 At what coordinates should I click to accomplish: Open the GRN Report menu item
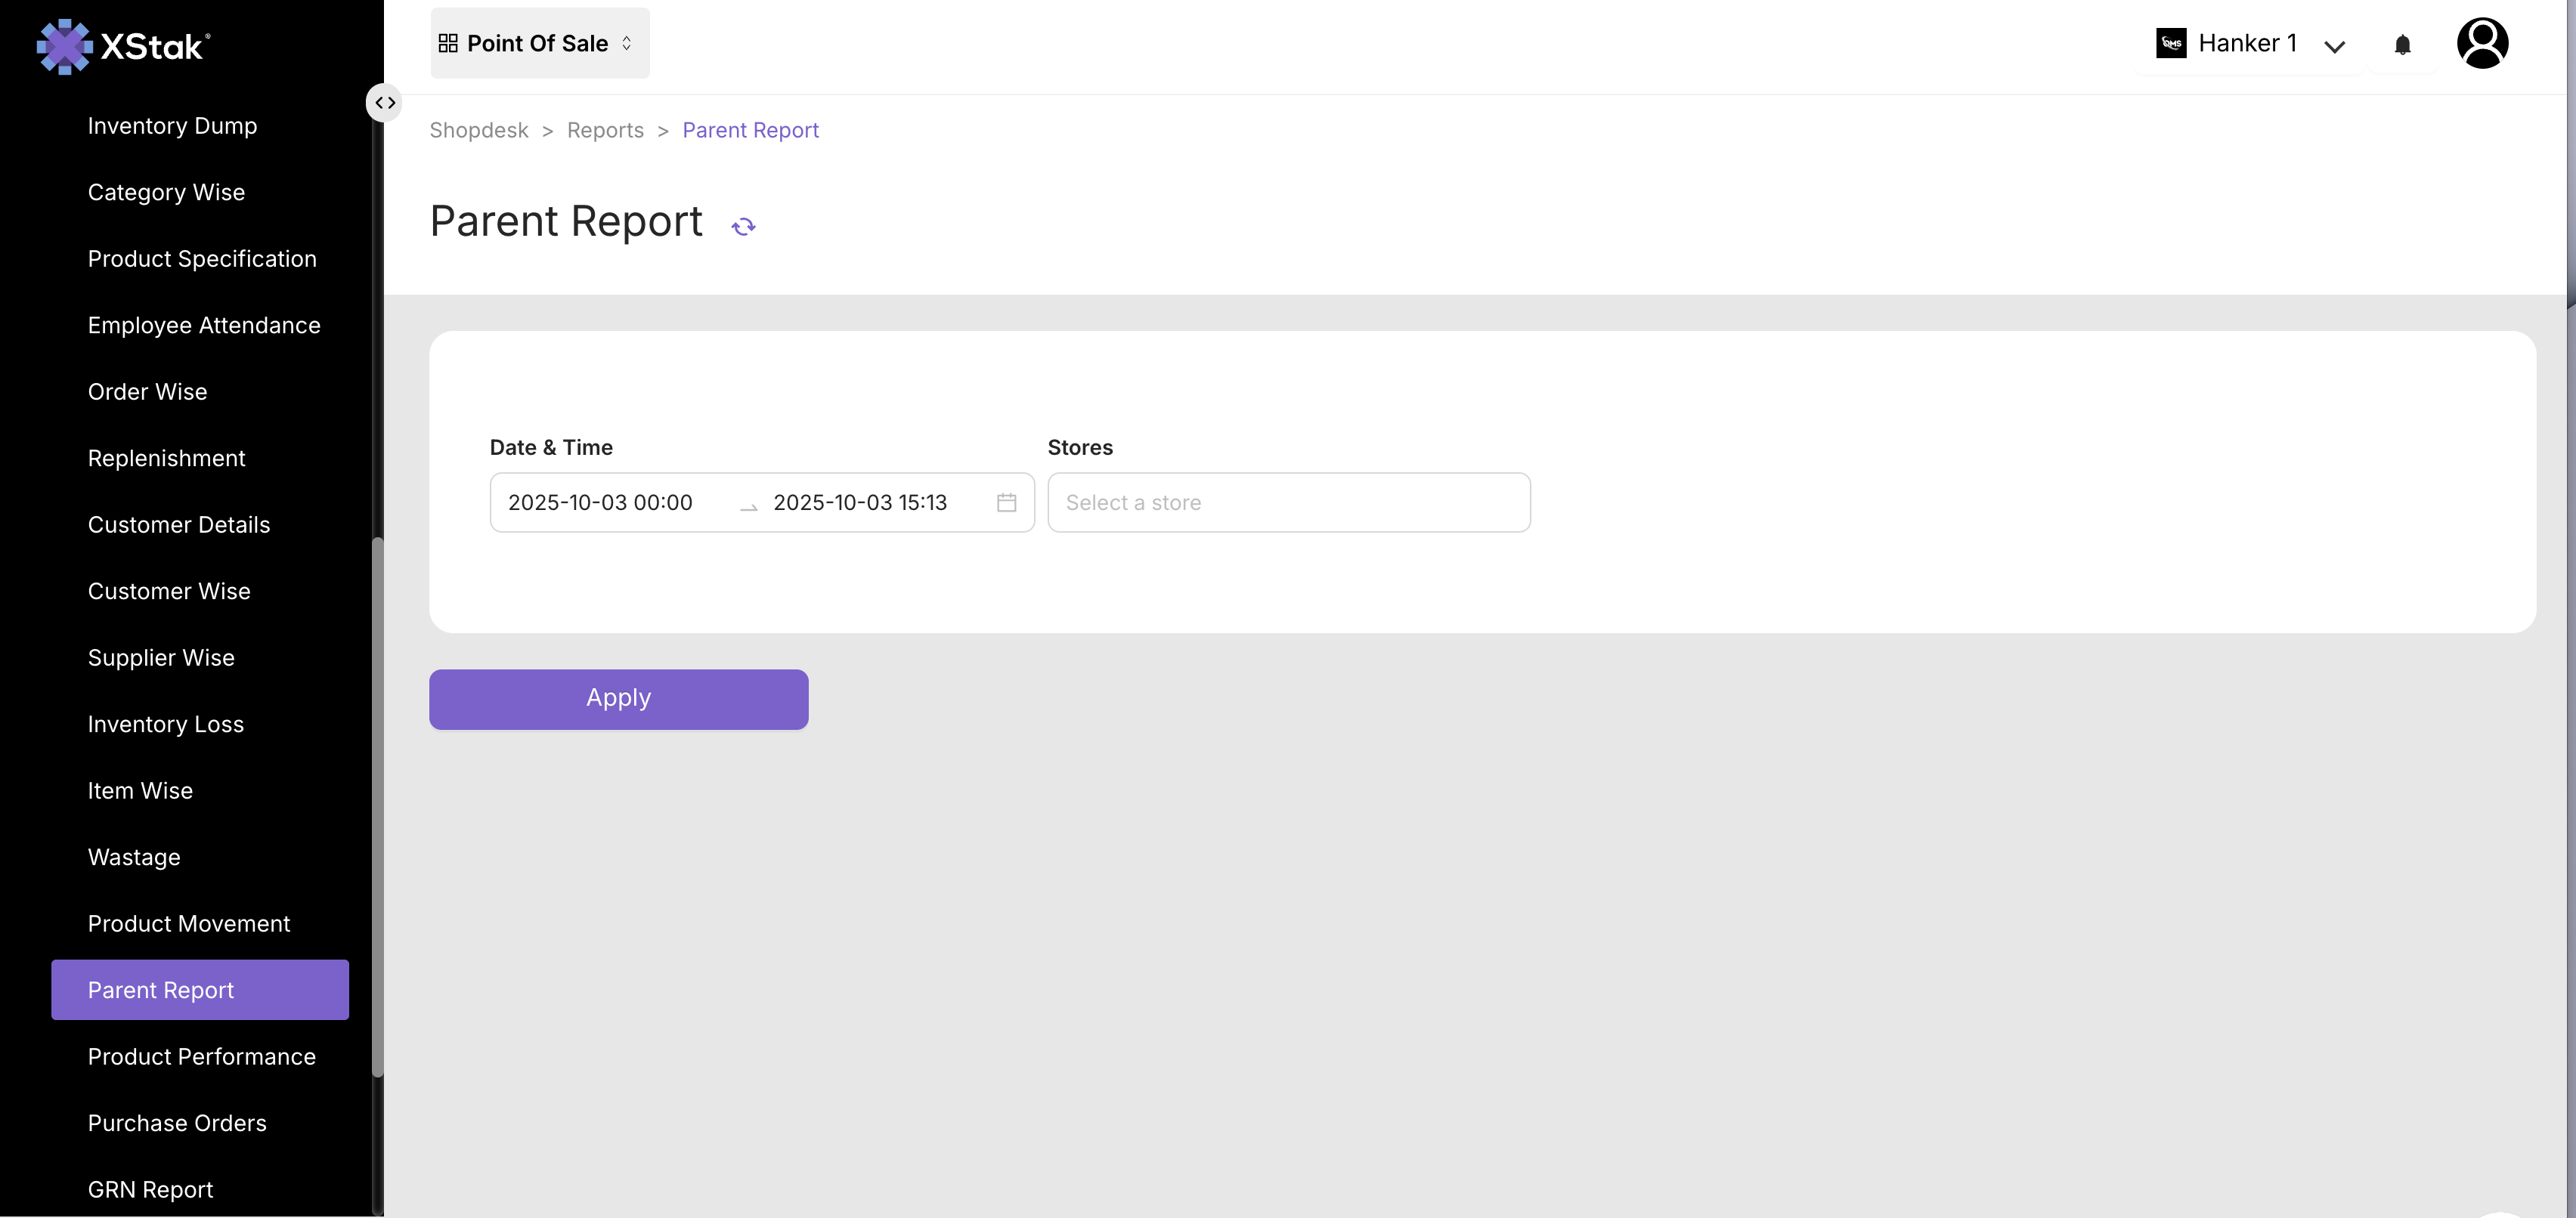coord(150,1190)
